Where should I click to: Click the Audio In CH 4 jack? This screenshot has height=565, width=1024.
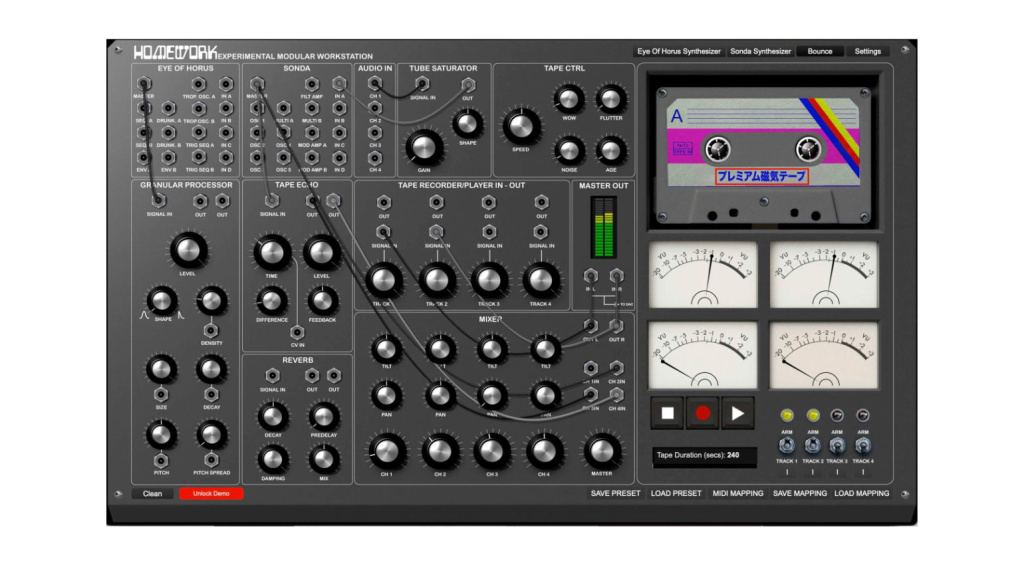[374, 157]
